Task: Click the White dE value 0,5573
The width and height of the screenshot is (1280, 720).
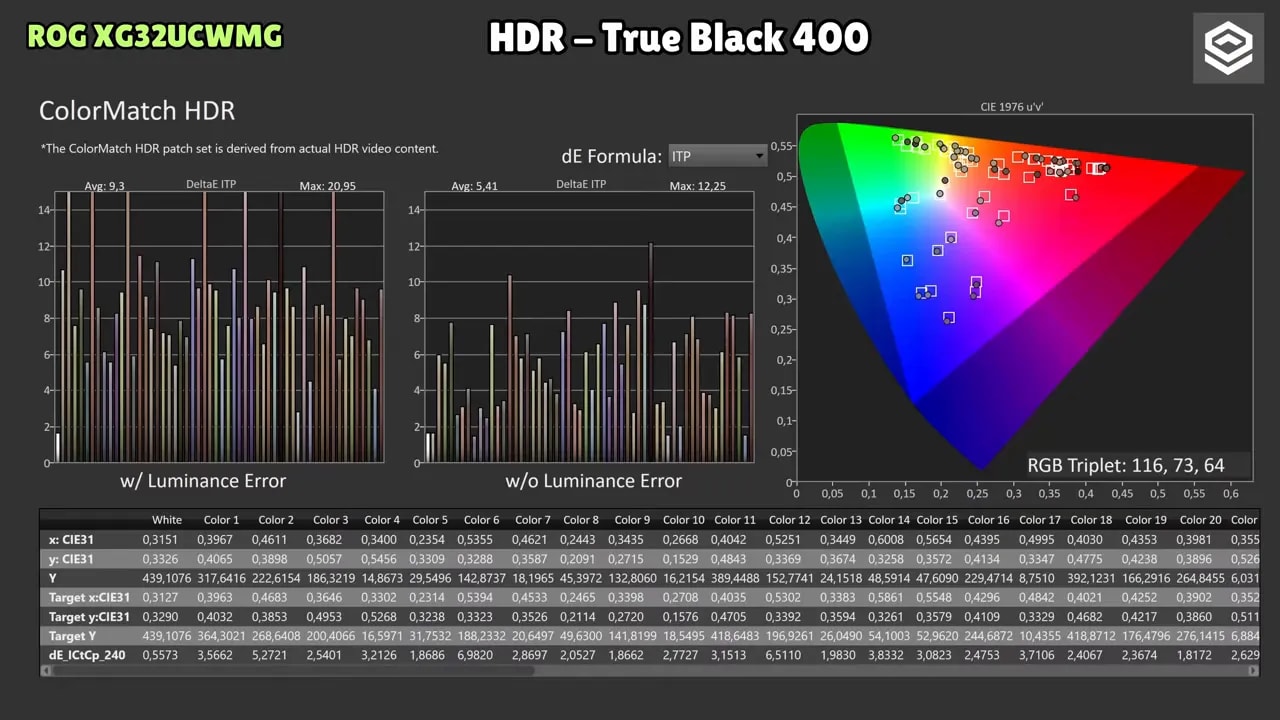Action: [162, 655]
